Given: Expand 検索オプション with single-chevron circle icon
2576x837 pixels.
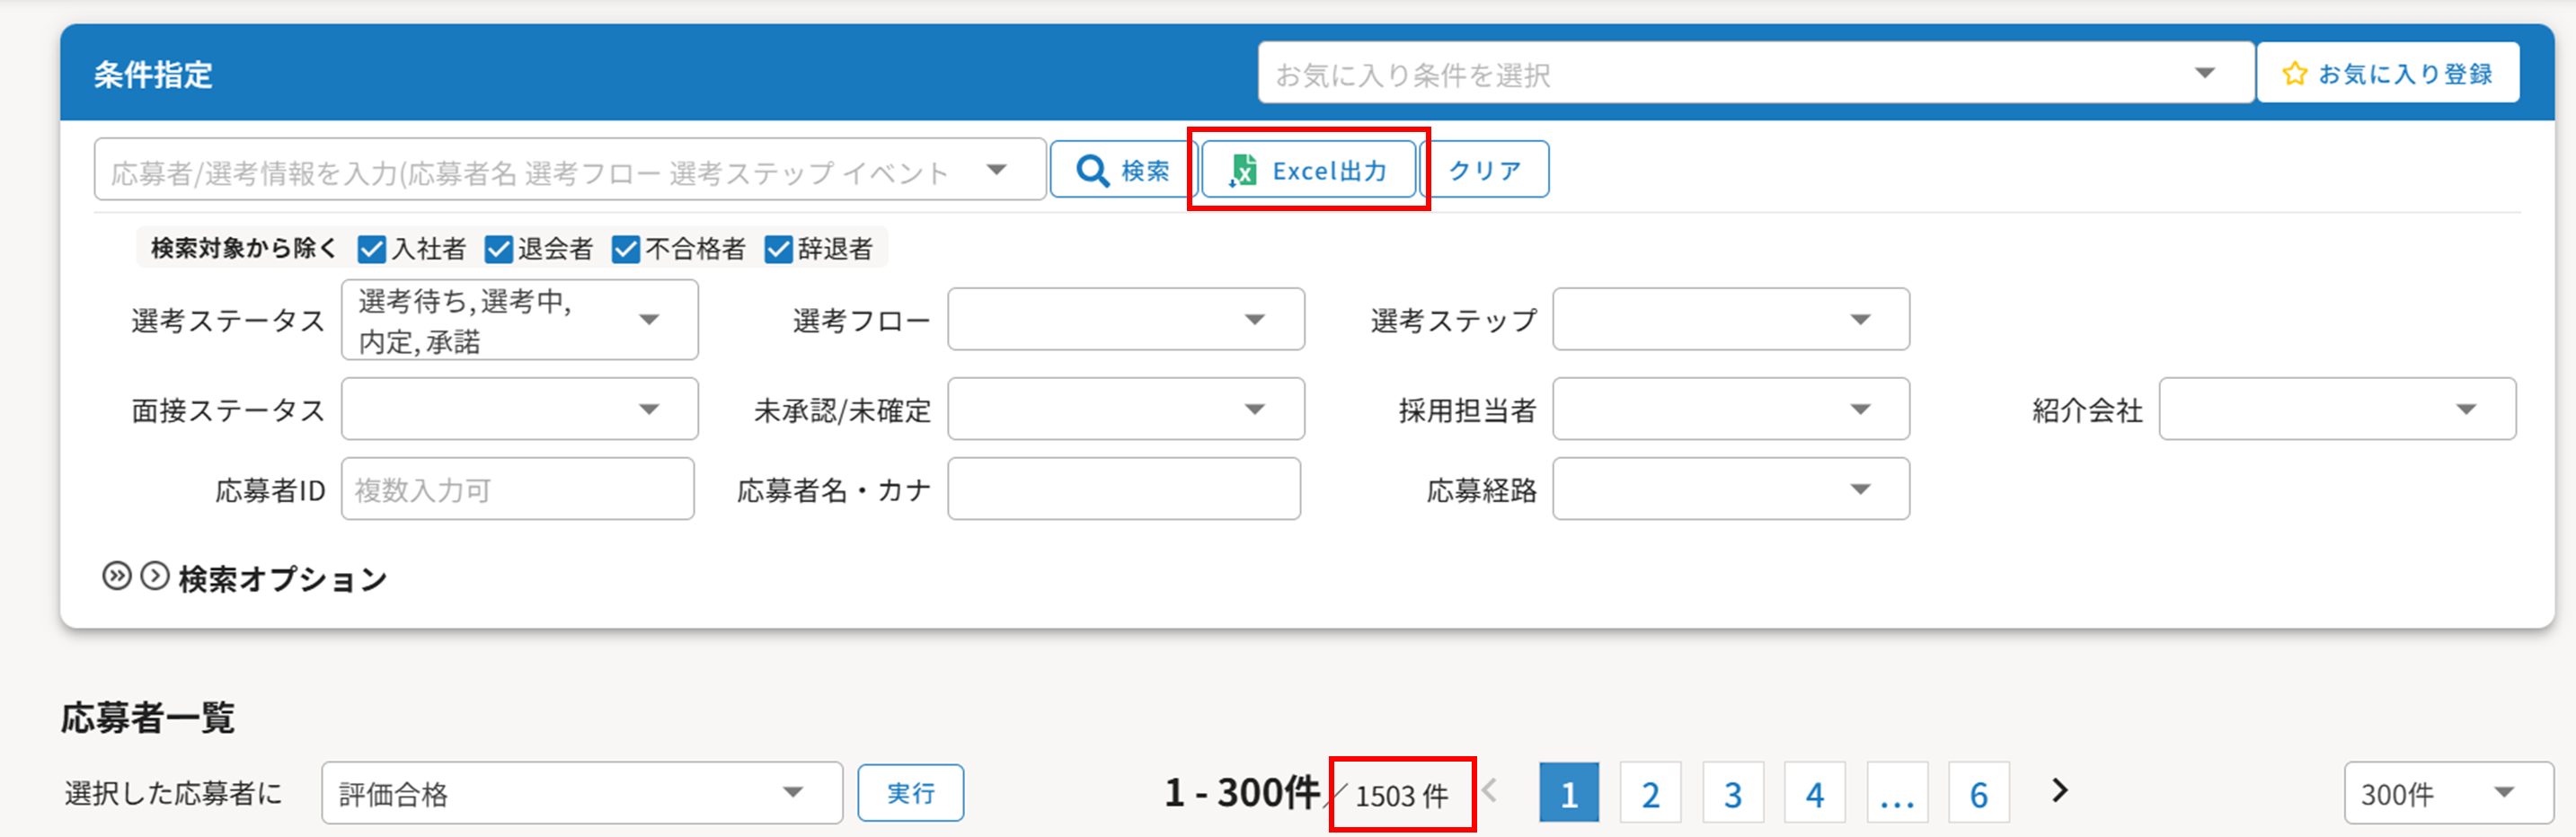Looking at the screenshot, I should (x=155, y=576).
